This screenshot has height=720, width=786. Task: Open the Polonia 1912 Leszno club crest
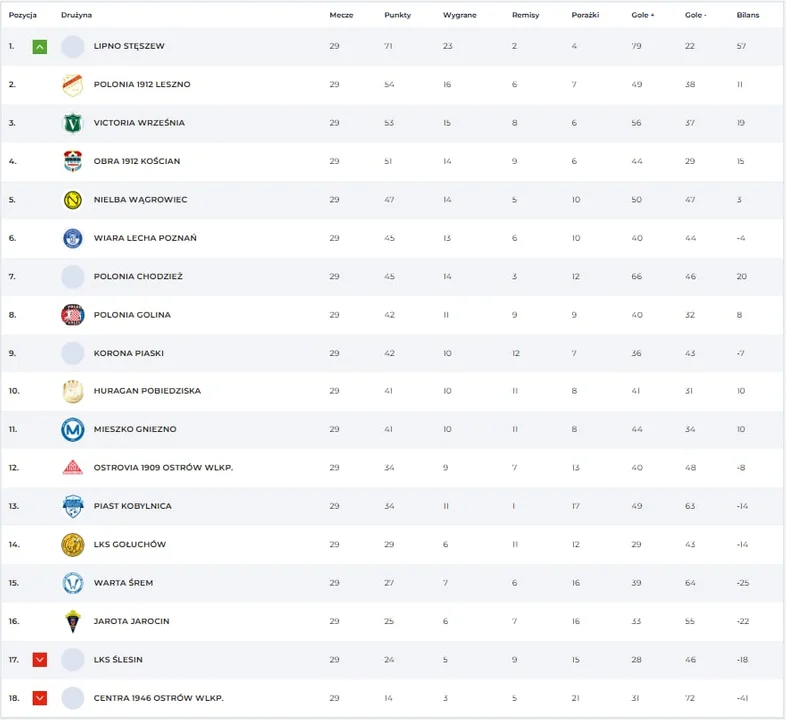pyautogui.click(x=73, y=85)
